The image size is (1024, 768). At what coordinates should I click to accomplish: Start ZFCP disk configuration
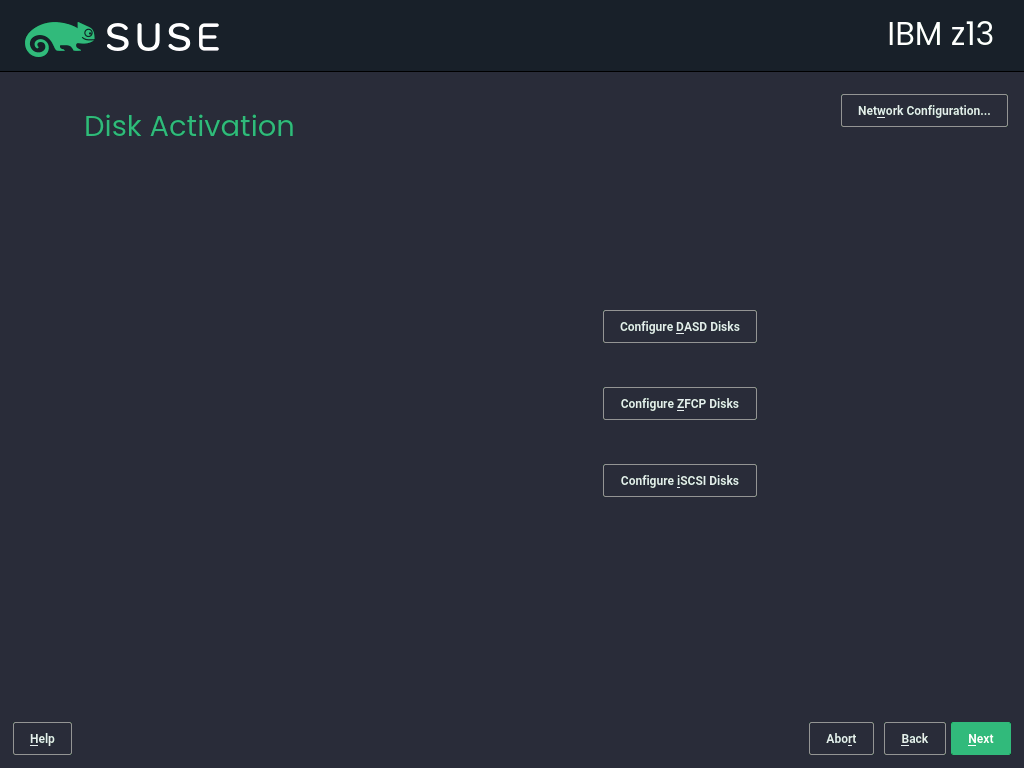click(680, 403)
